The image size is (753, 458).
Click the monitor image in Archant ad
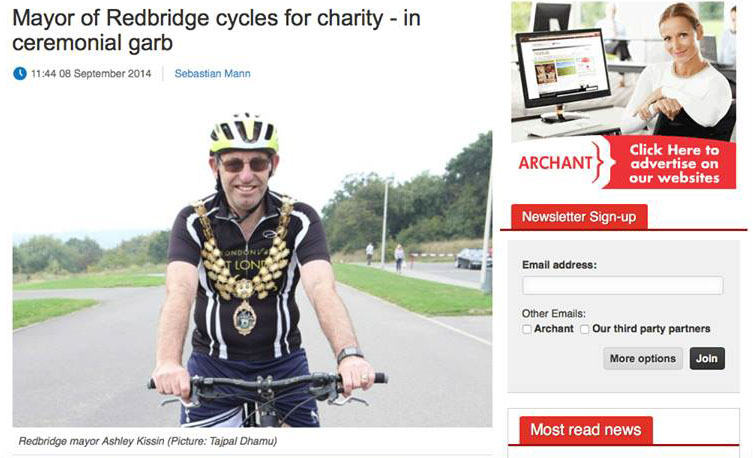tap(562, 72)
